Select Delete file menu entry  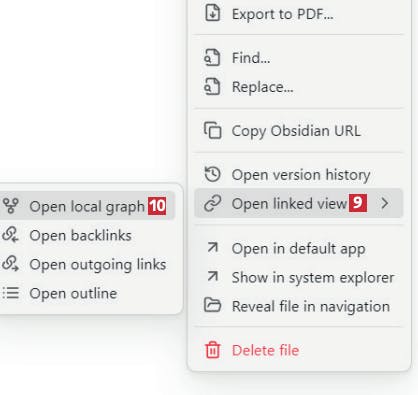(299, 350)
